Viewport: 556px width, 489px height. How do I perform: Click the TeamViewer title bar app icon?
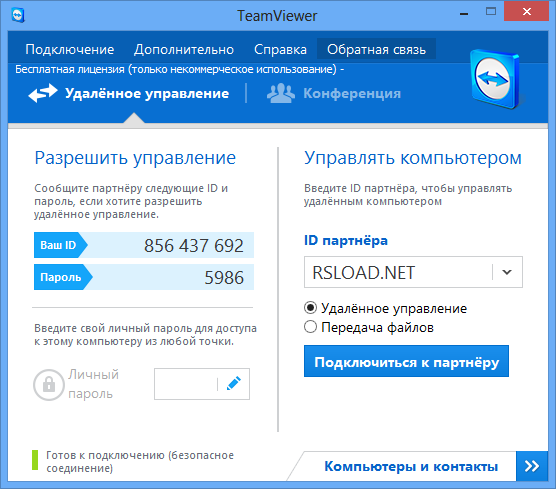[x=18, y=16]
